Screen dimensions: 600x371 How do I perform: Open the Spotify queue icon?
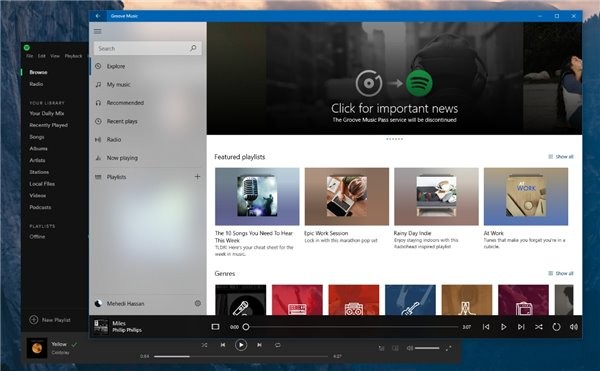(381, 348)
